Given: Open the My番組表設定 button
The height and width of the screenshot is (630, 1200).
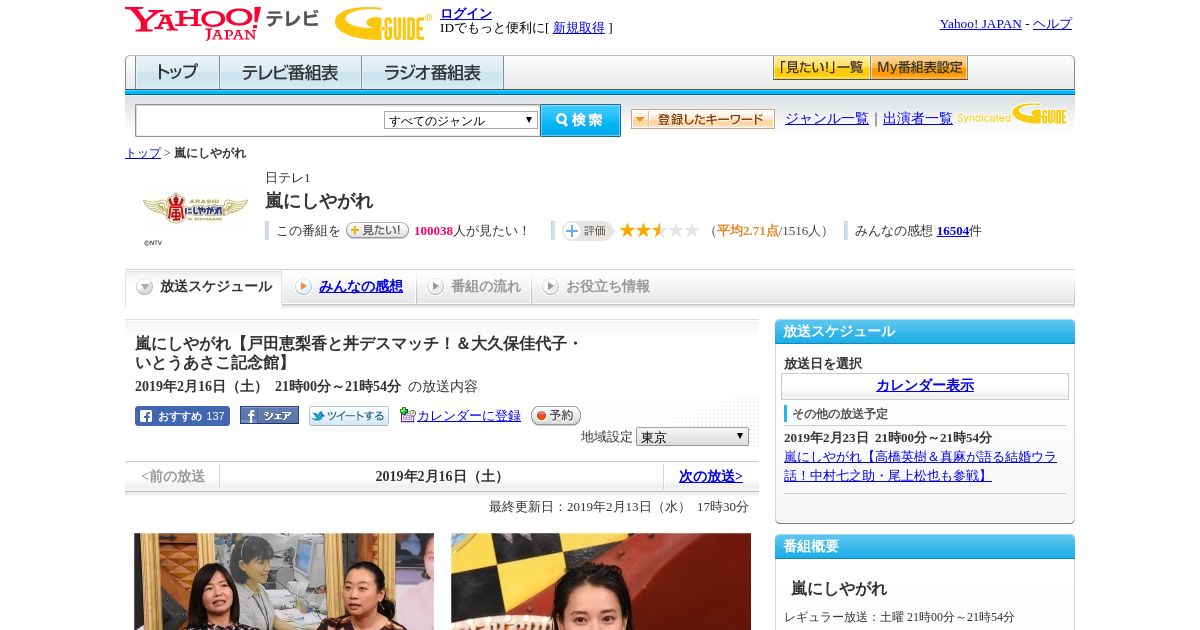Looking at the screenshot, I should pos(919,68).
